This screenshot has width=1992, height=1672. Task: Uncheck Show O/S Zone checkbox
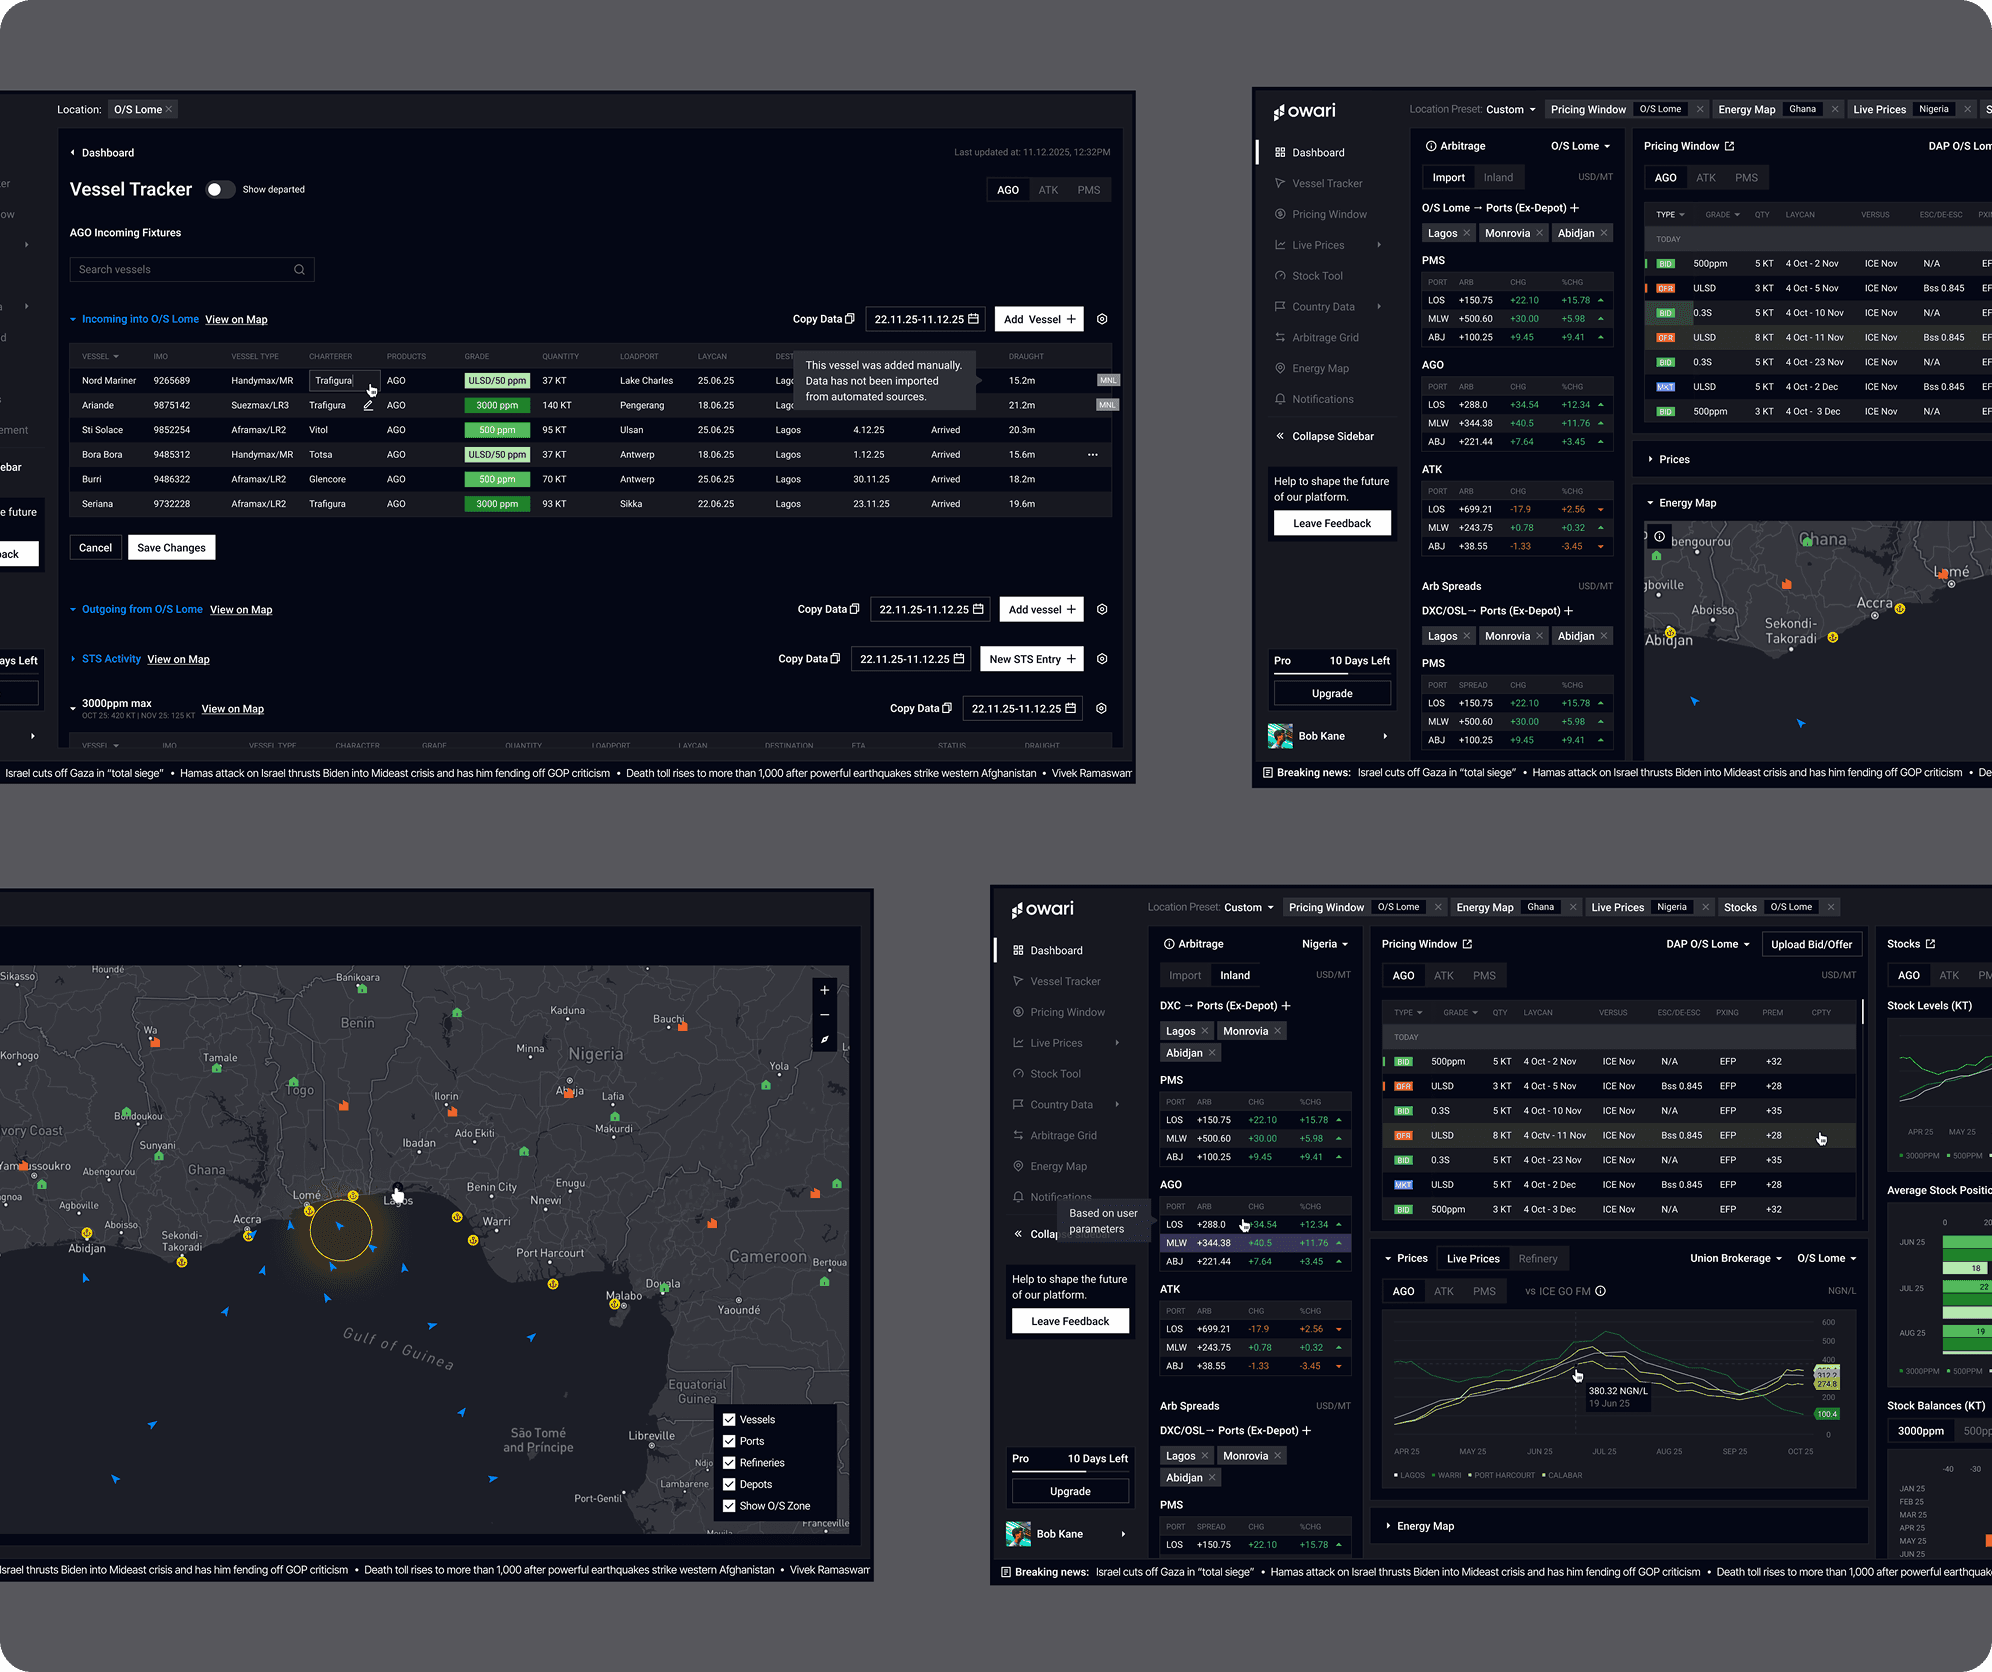pyautogui.click(x=729, y=1506)
